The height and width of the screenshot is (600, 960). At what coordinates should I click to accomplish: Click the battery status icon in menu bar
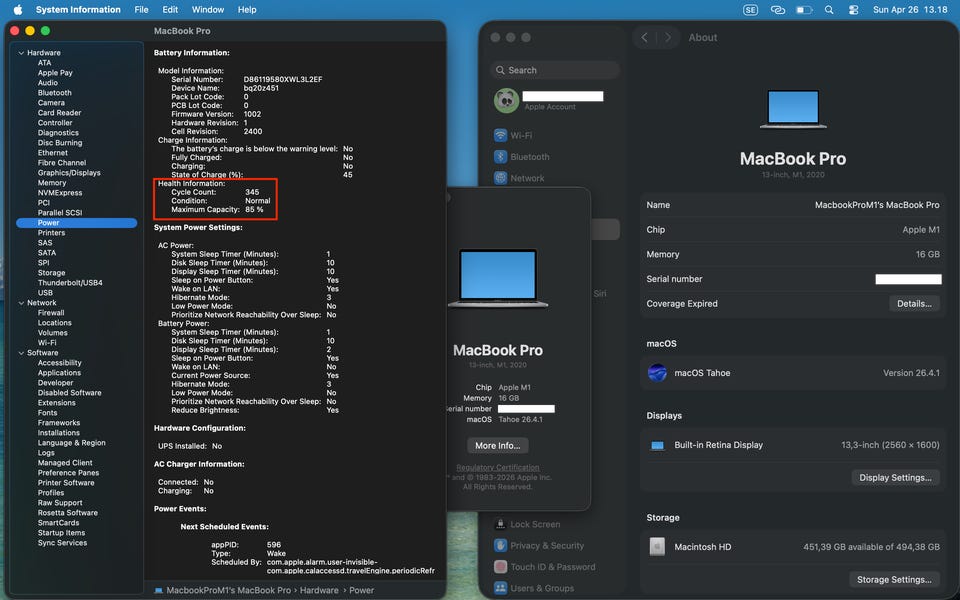coord(804,10)
